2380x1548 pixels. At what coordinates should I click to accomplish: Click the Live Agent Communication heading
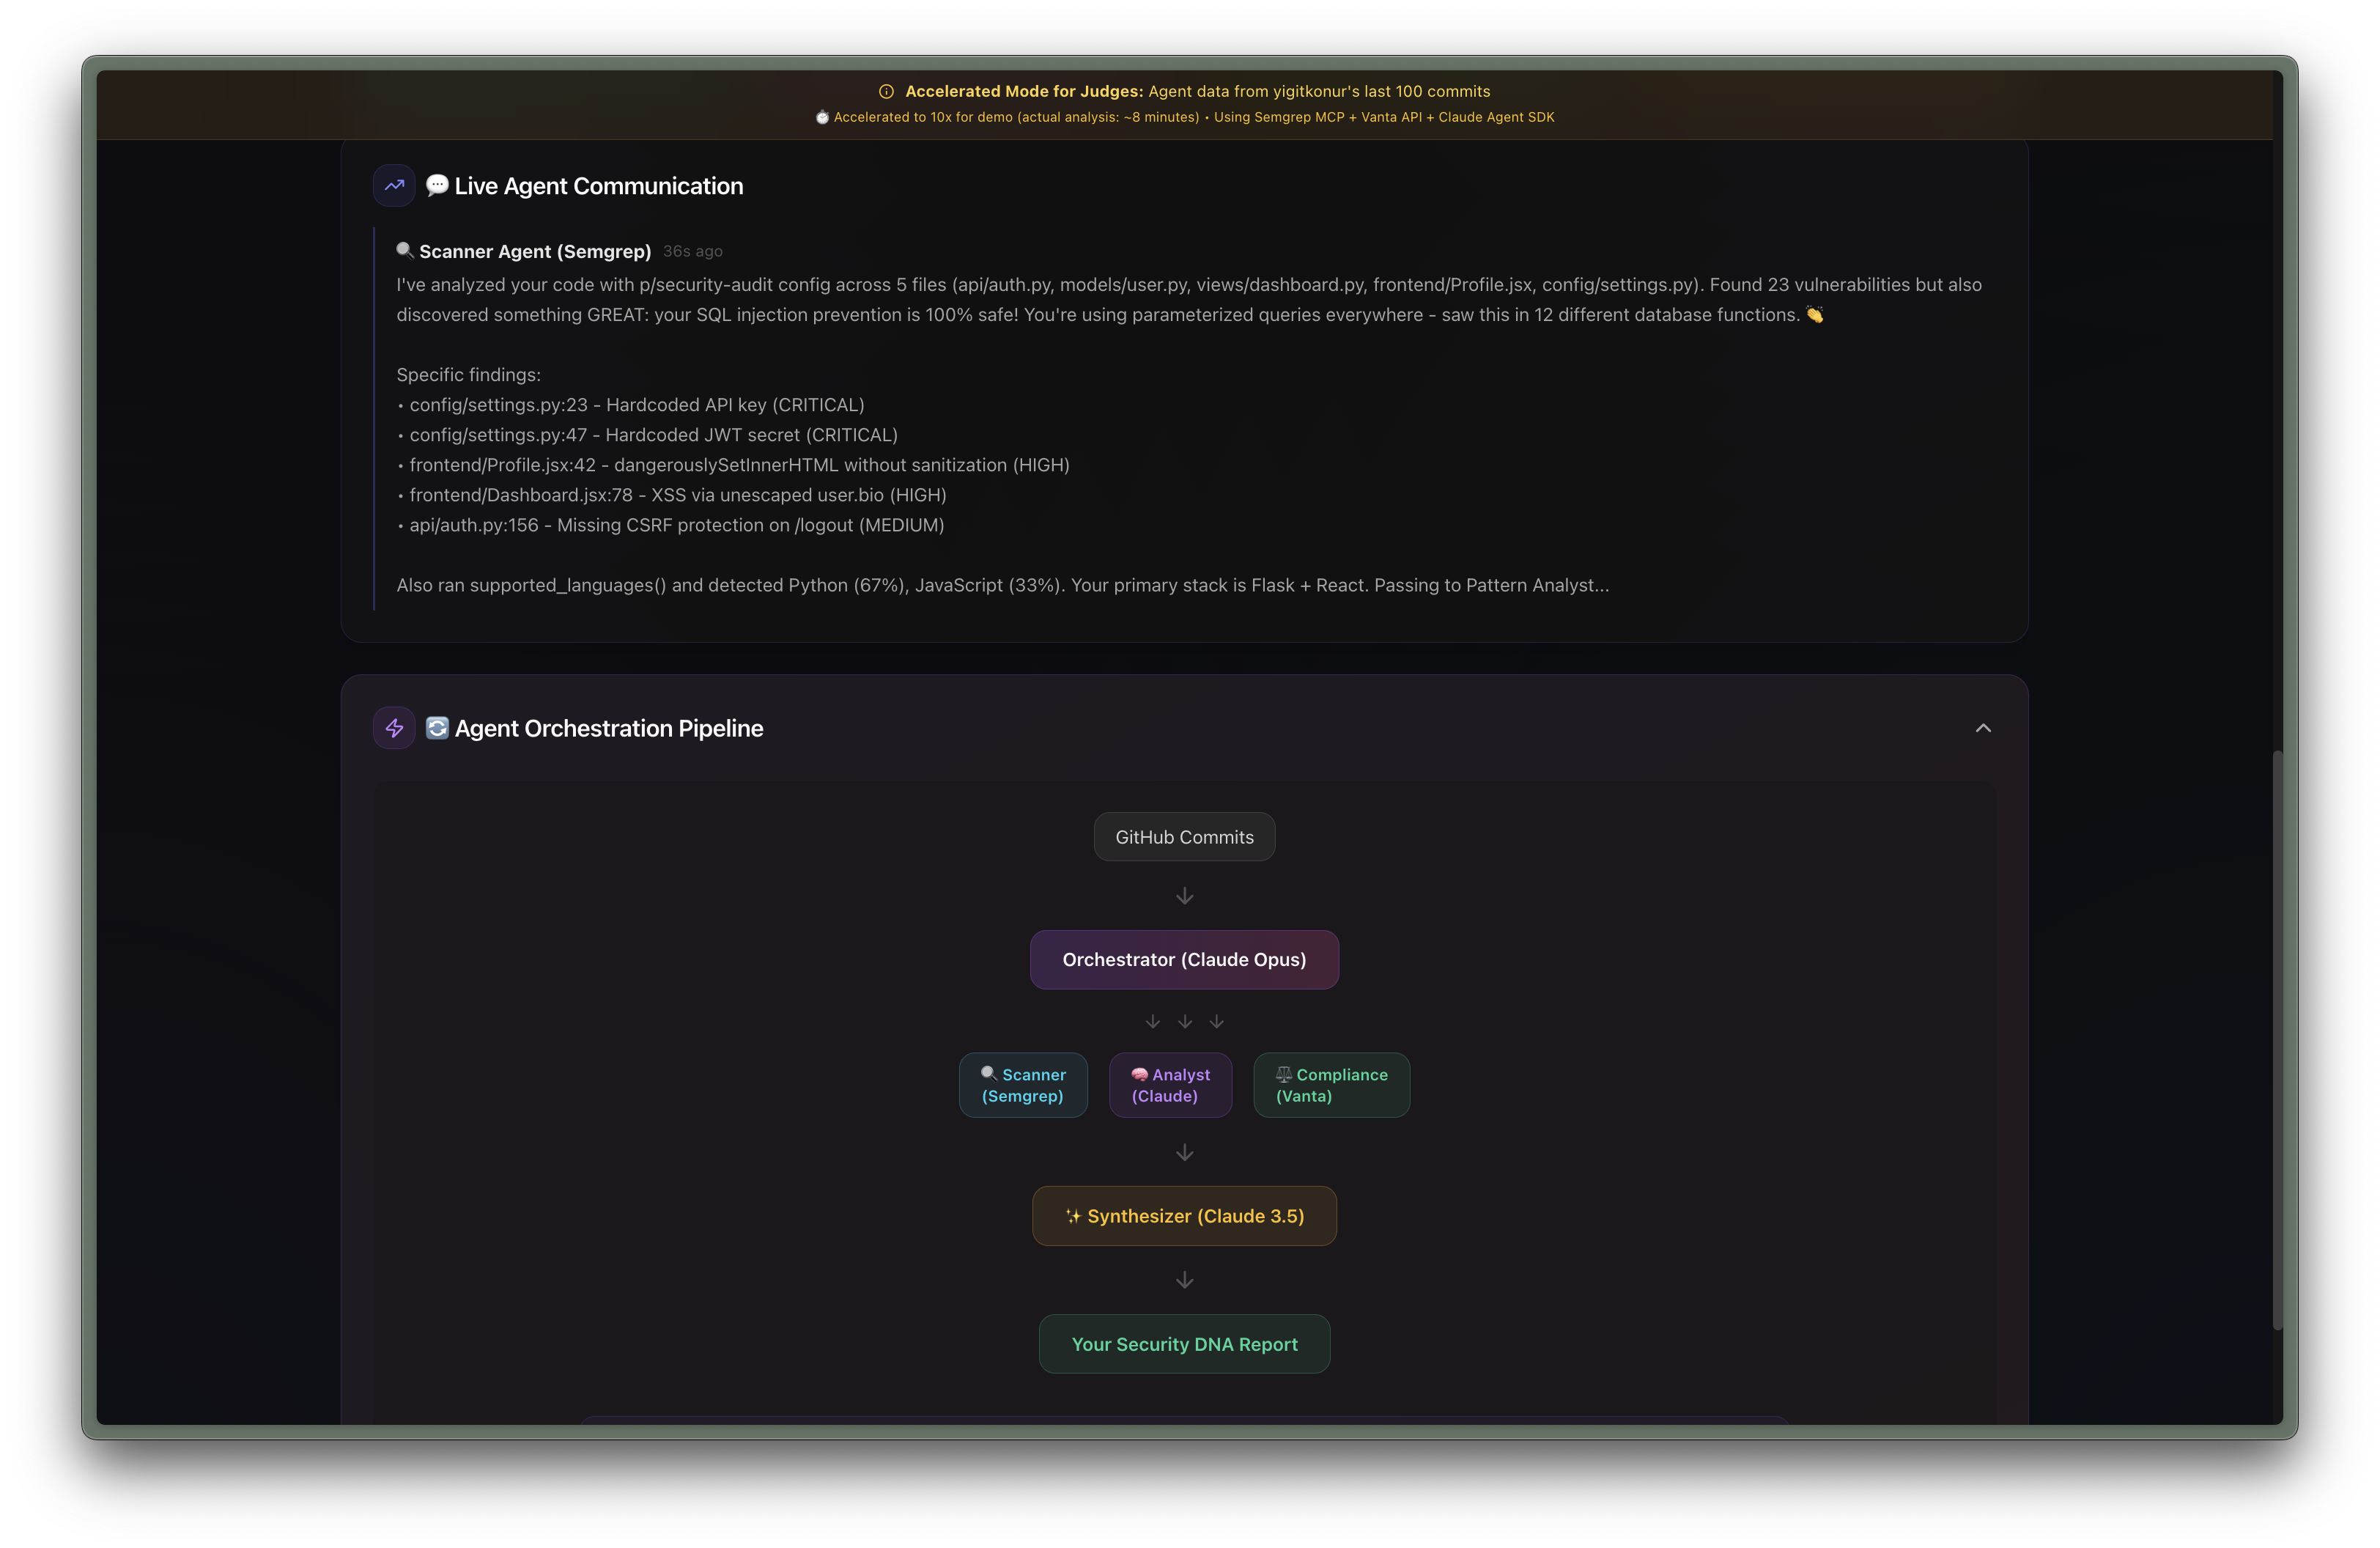click(x=598, y=186)
